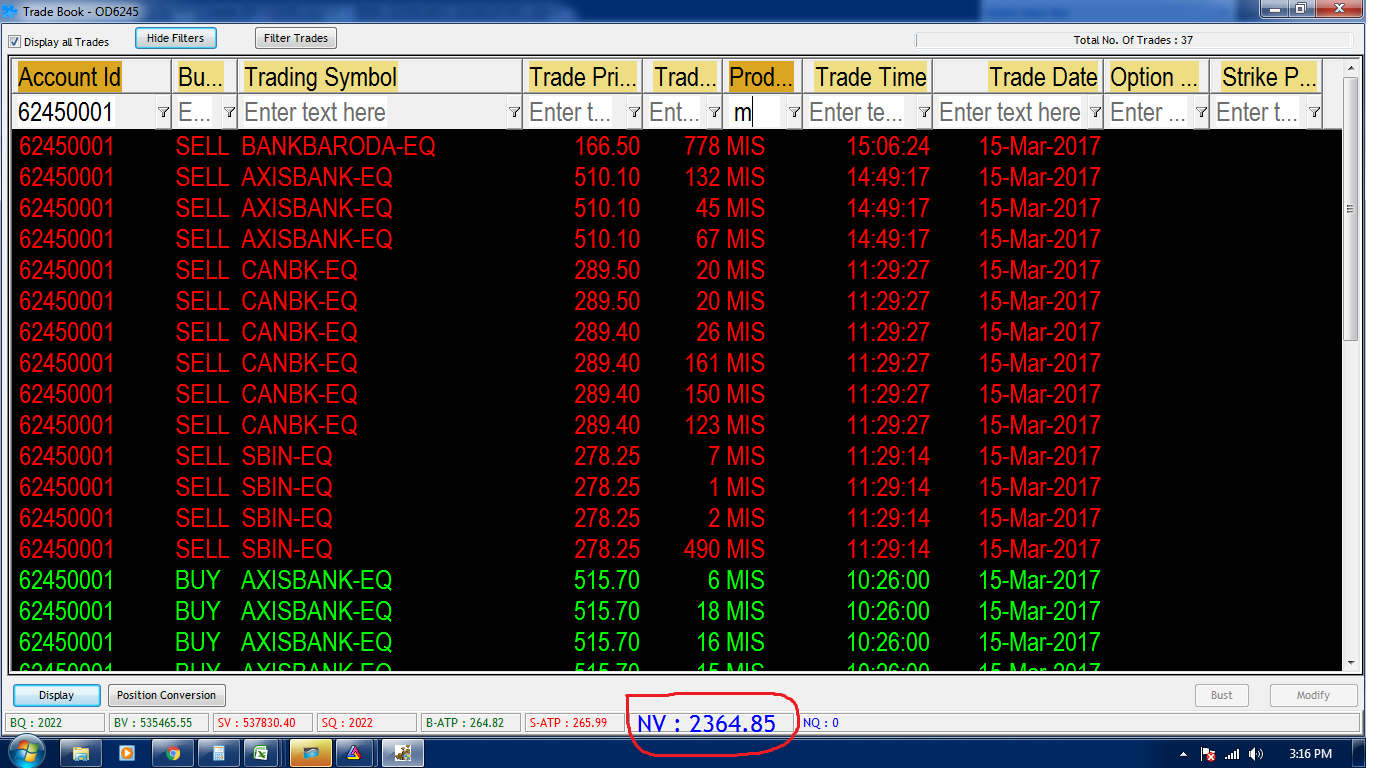The height and width of the screenshot is (768, 1380).
Task: Launch Windows Media Player from the taskbar
Action: click(x=127, y=753)
